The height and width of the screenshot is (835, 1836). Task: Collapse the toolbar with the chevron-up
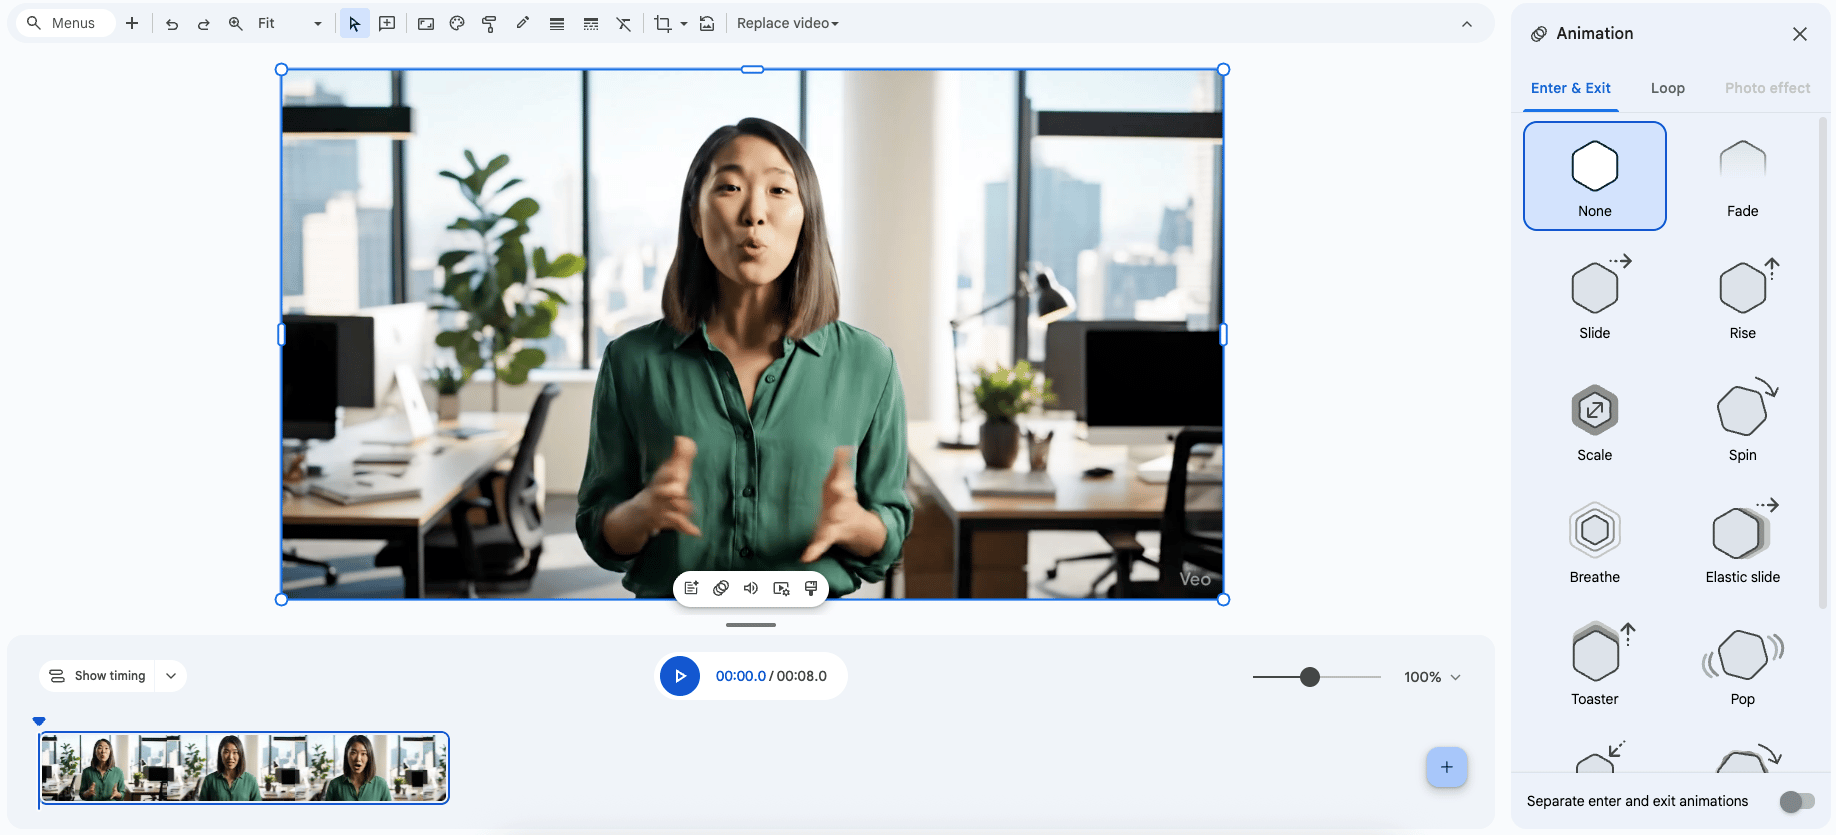click(1467, 24)
